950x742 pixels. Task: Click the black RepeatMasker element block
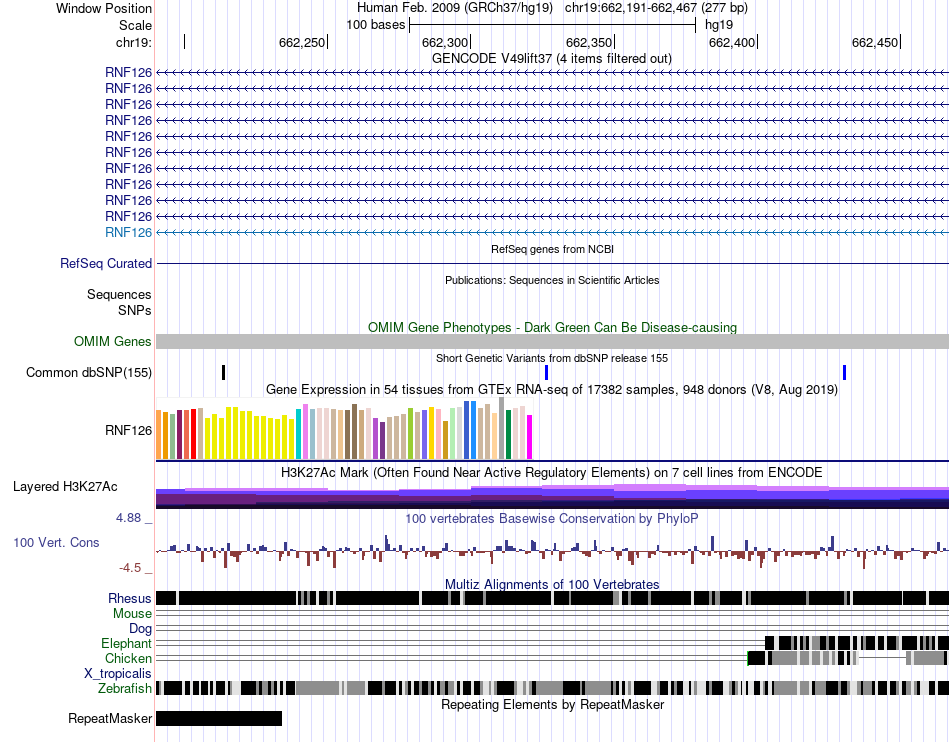[219, 718]
